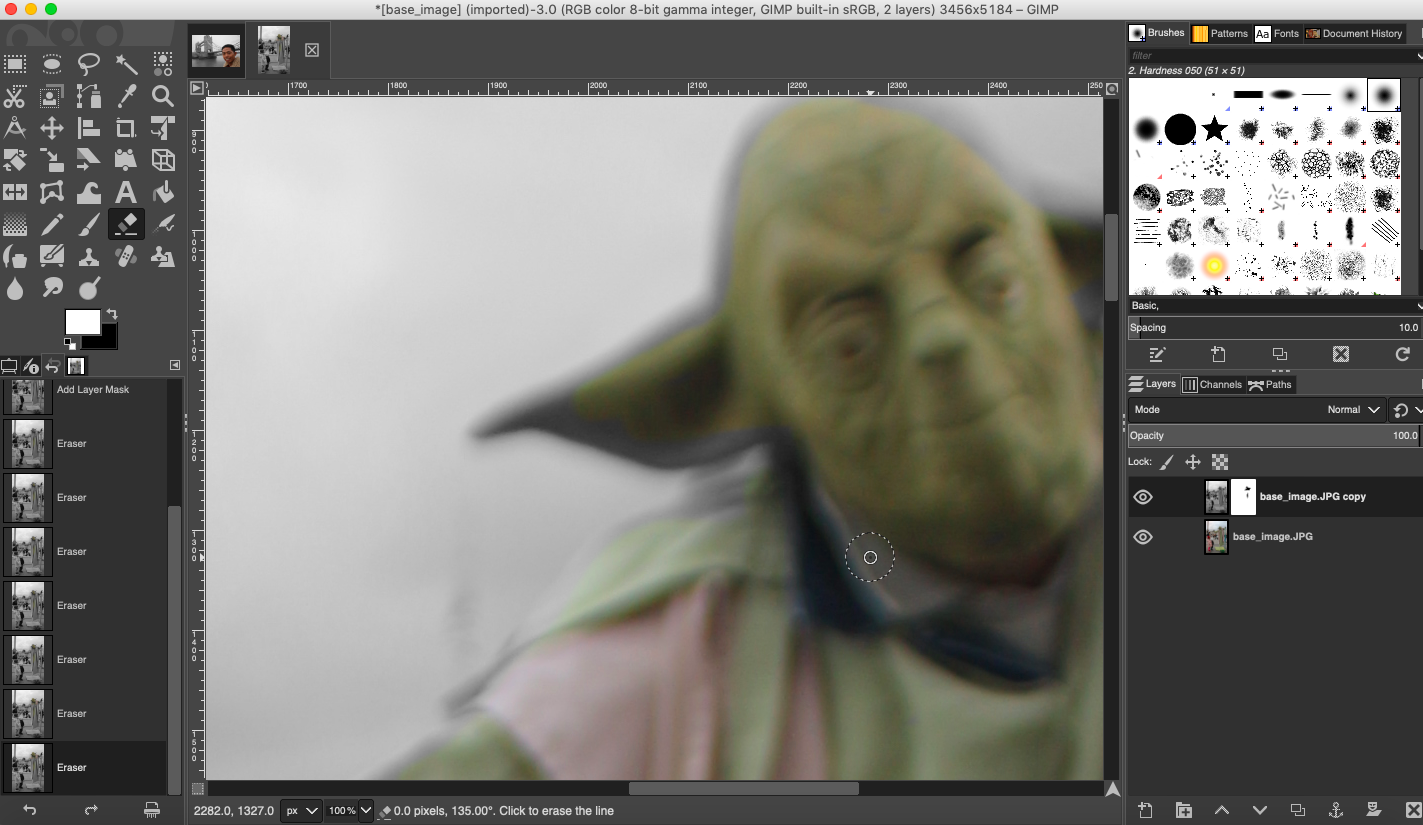Image resolution: width=1423 pixels, height=825 pixels.
Task: Select the Rectangle Select tool
Action: tap(15, 65)
